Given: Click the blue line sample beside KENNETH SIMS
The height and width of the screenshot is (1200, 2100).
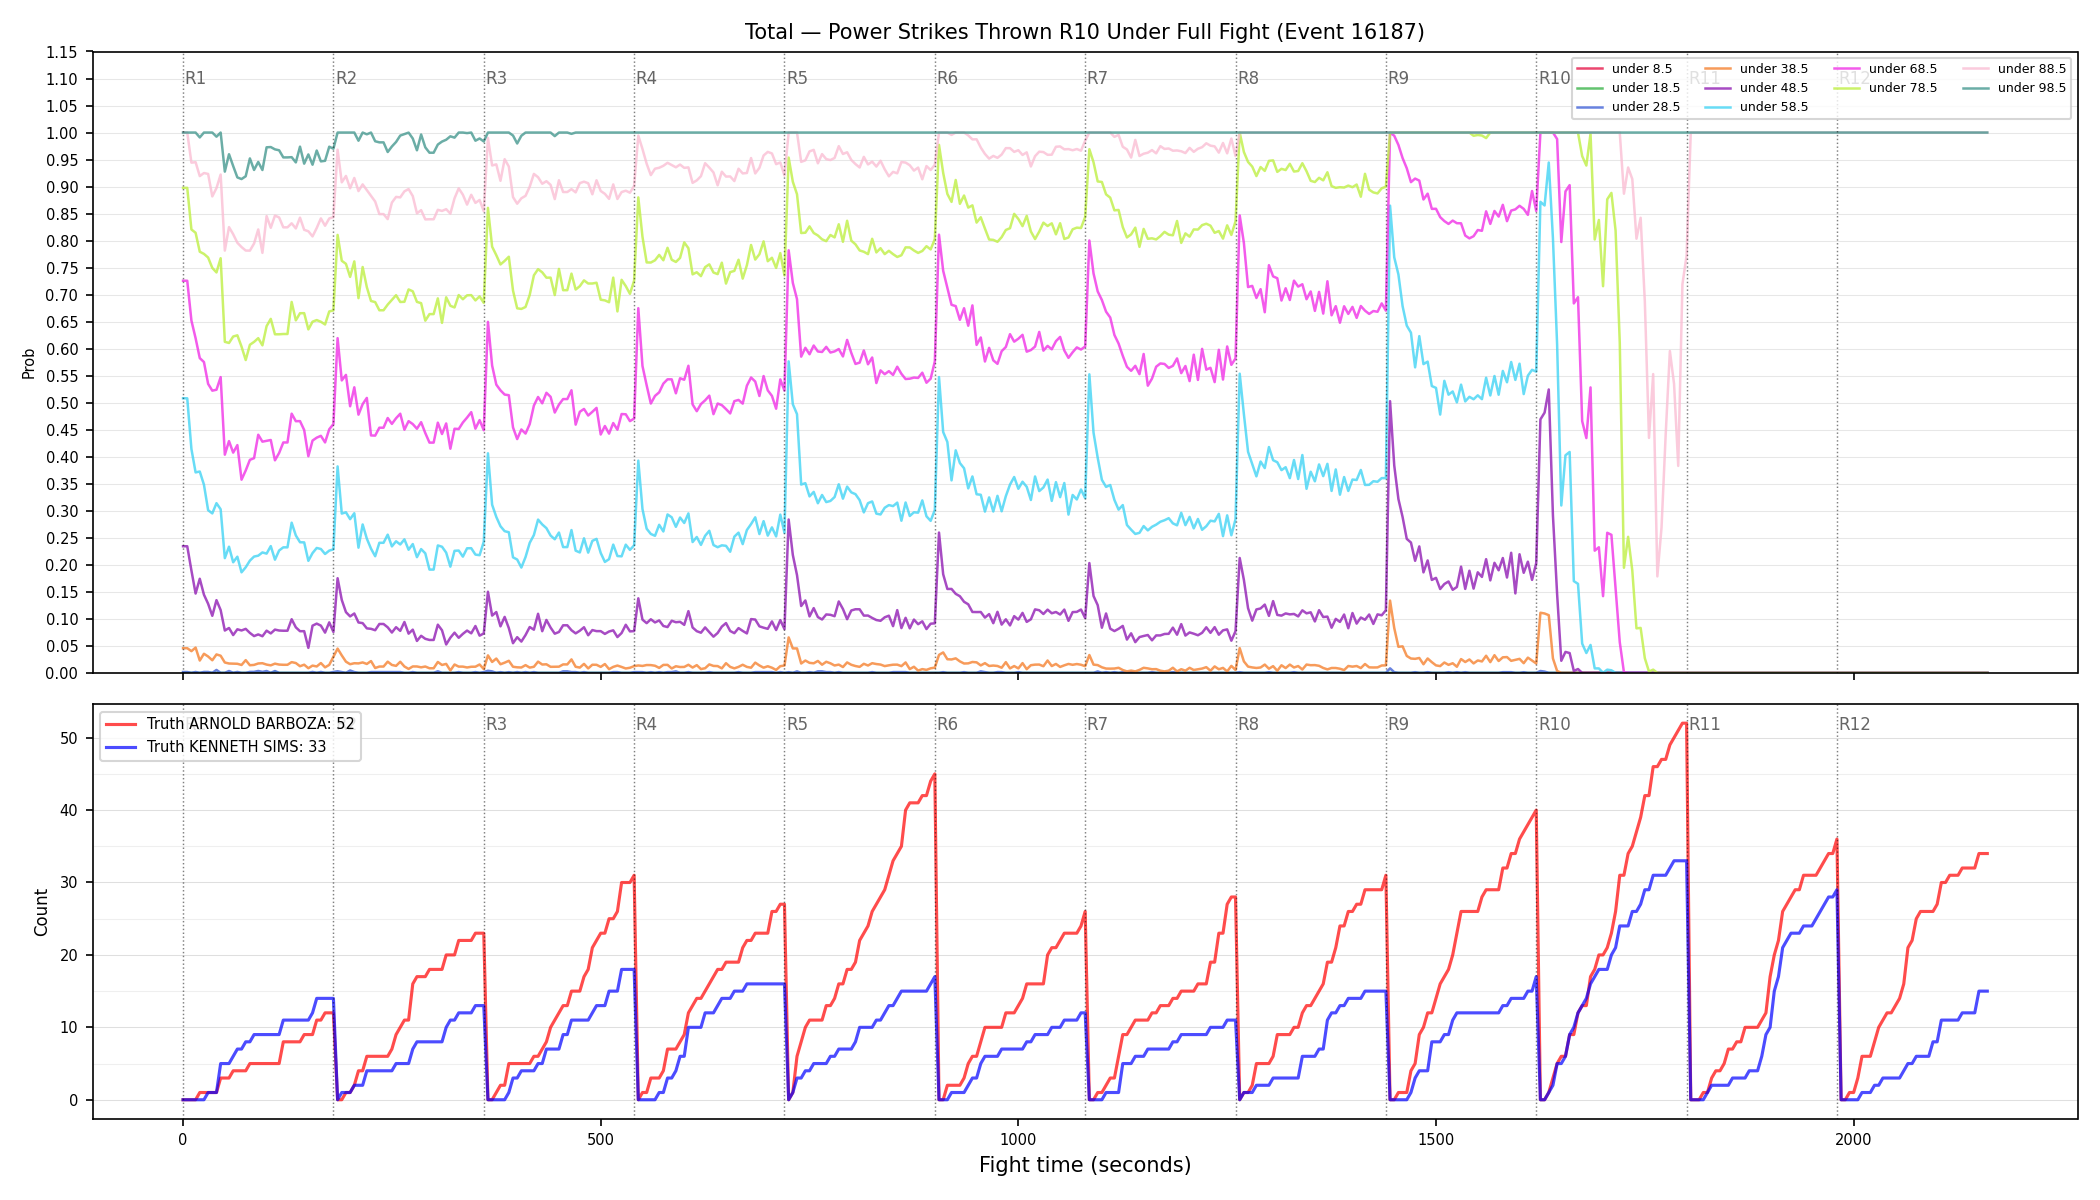Looking at the screenshot, I should (121, 747).
